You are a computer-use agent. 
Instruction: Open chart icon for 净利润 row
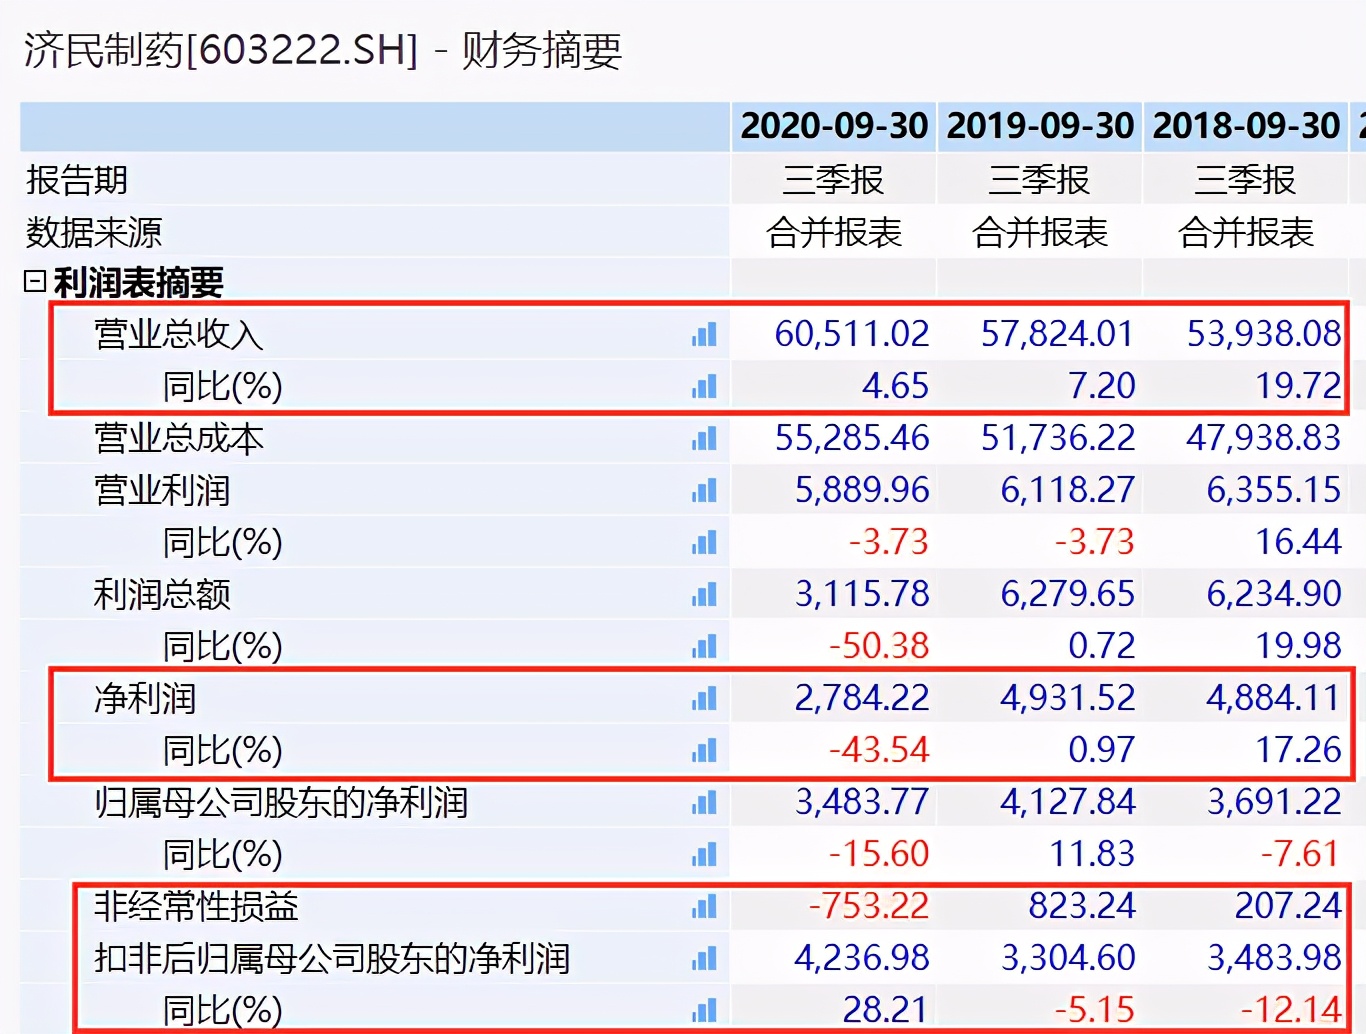[x=704, y=698]
